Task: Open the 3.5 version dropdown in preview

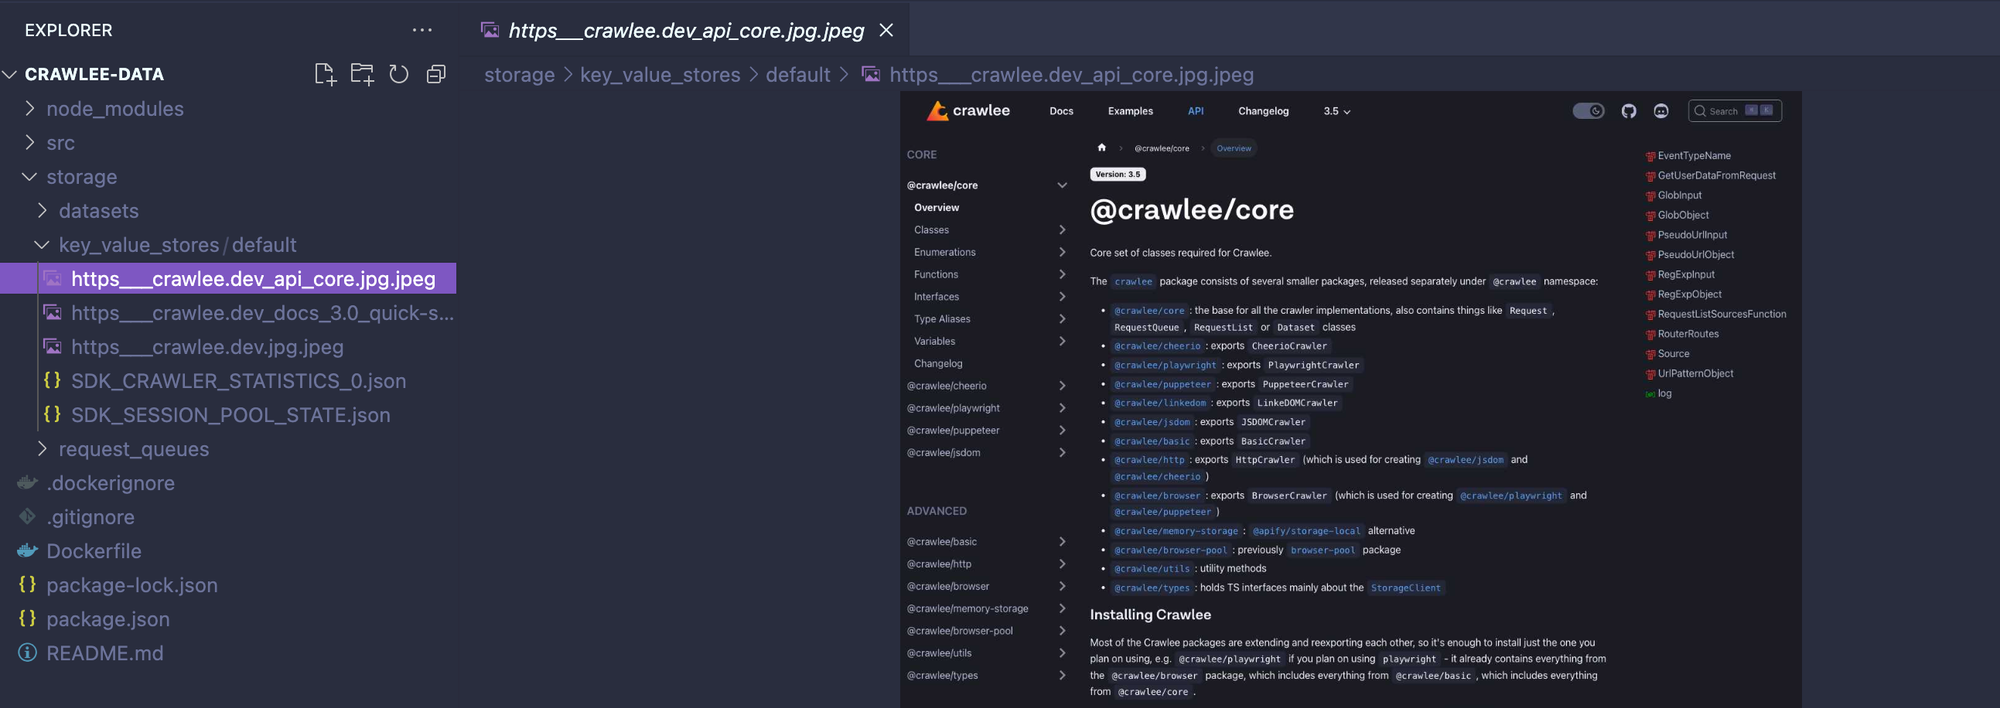Action: coord(1337,111)
